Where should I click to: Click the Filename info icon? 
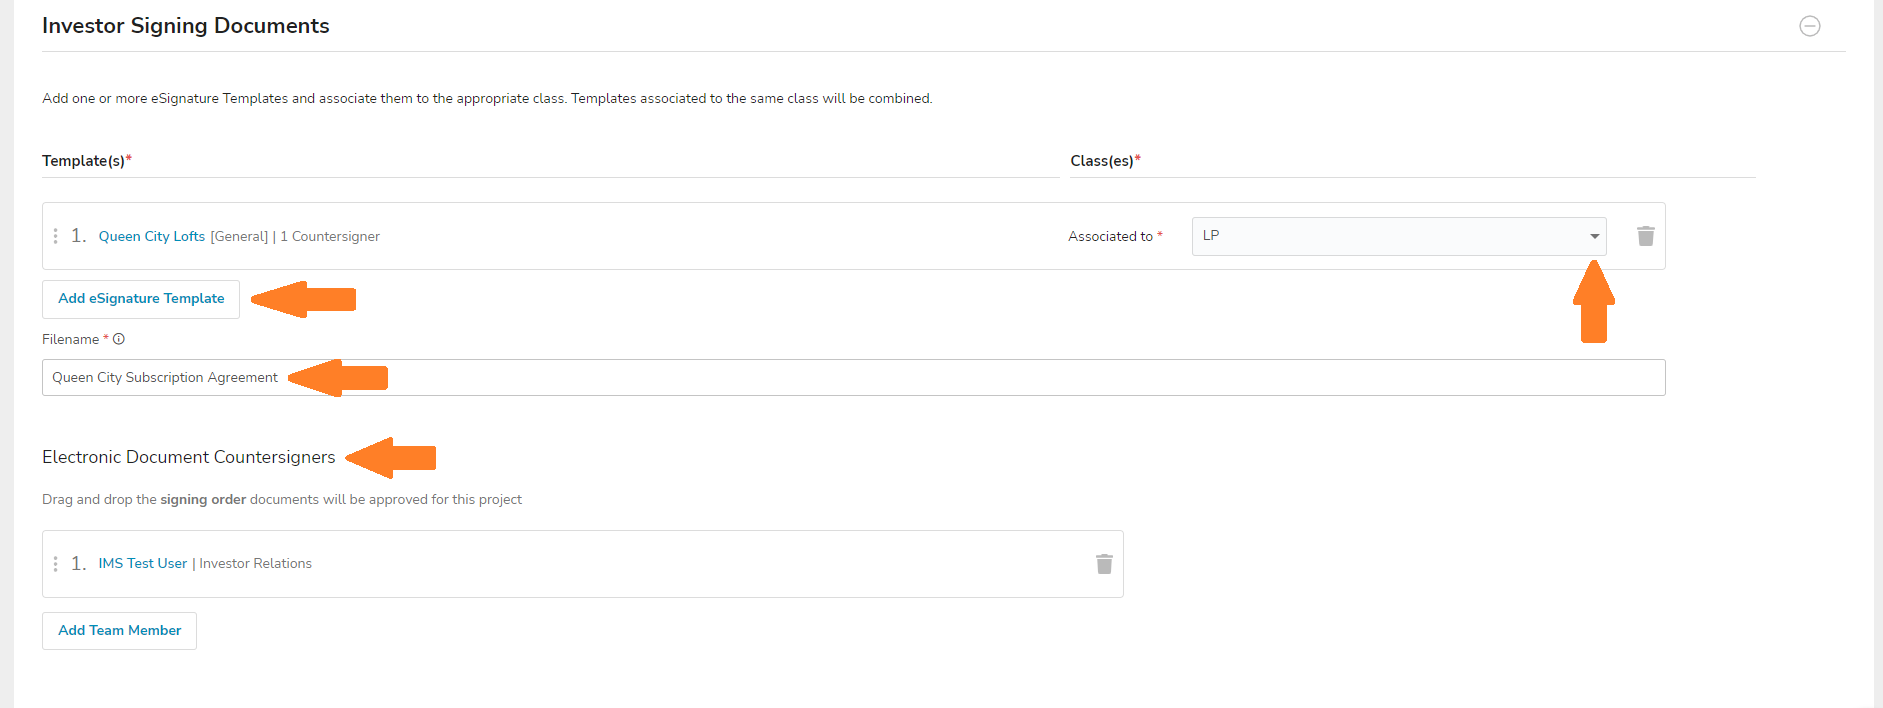pyautogui.click(x=119, y=339)
